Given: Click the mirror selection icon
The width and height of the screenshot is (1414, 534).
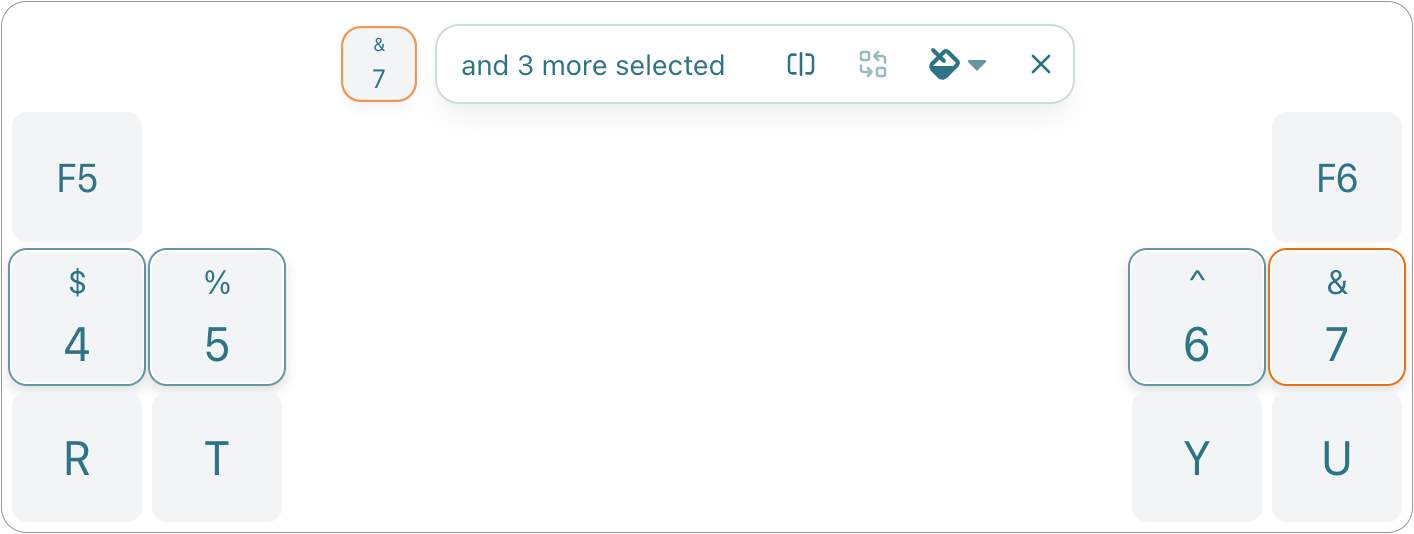Looking at the screenshot, I should (x=800, y=65).
